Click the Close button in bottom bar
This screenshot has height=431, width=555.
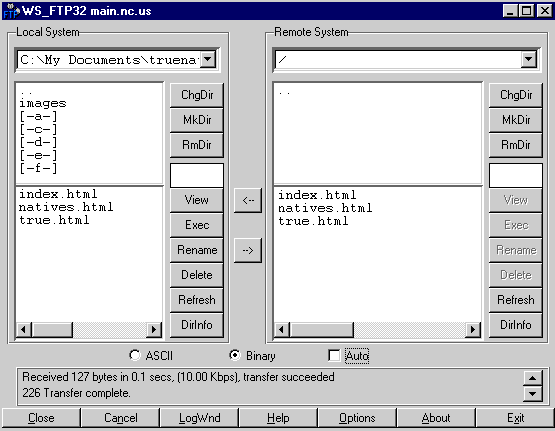(41, 418)
